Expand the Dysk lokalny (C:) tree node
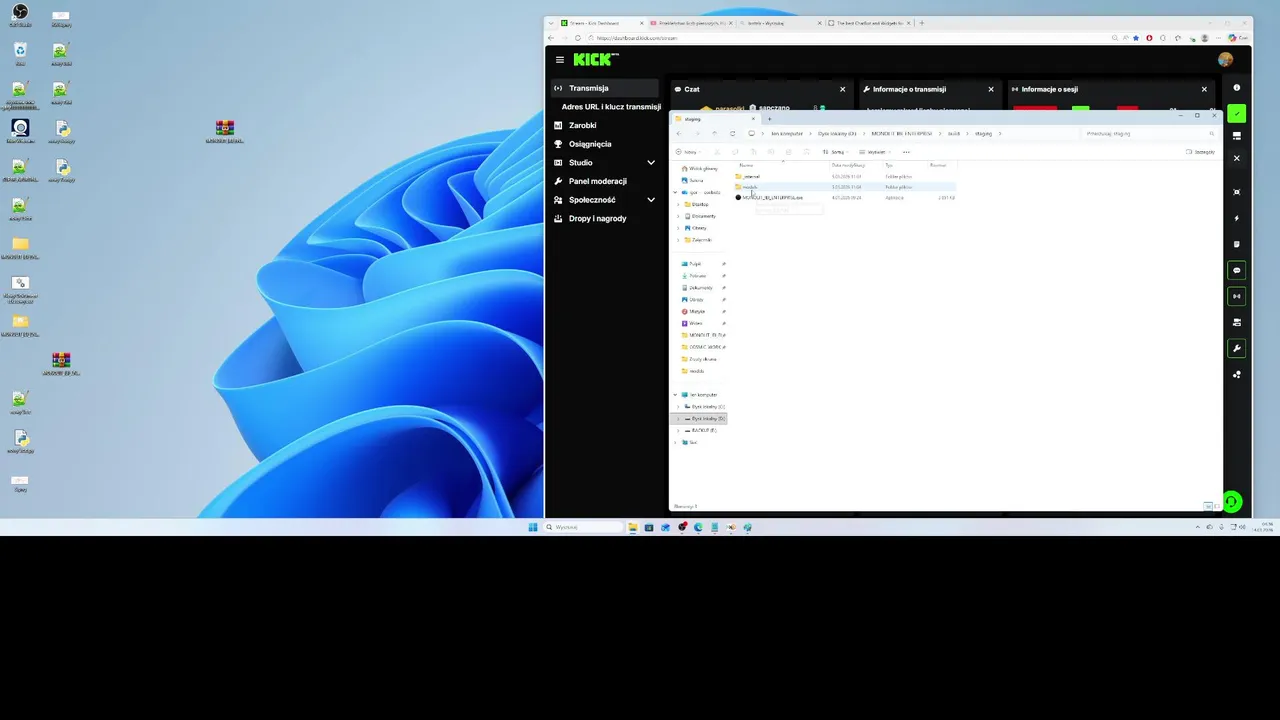The height and width of the screenshot is (720, 1280). pyautogui.click(x=679, y=407)
